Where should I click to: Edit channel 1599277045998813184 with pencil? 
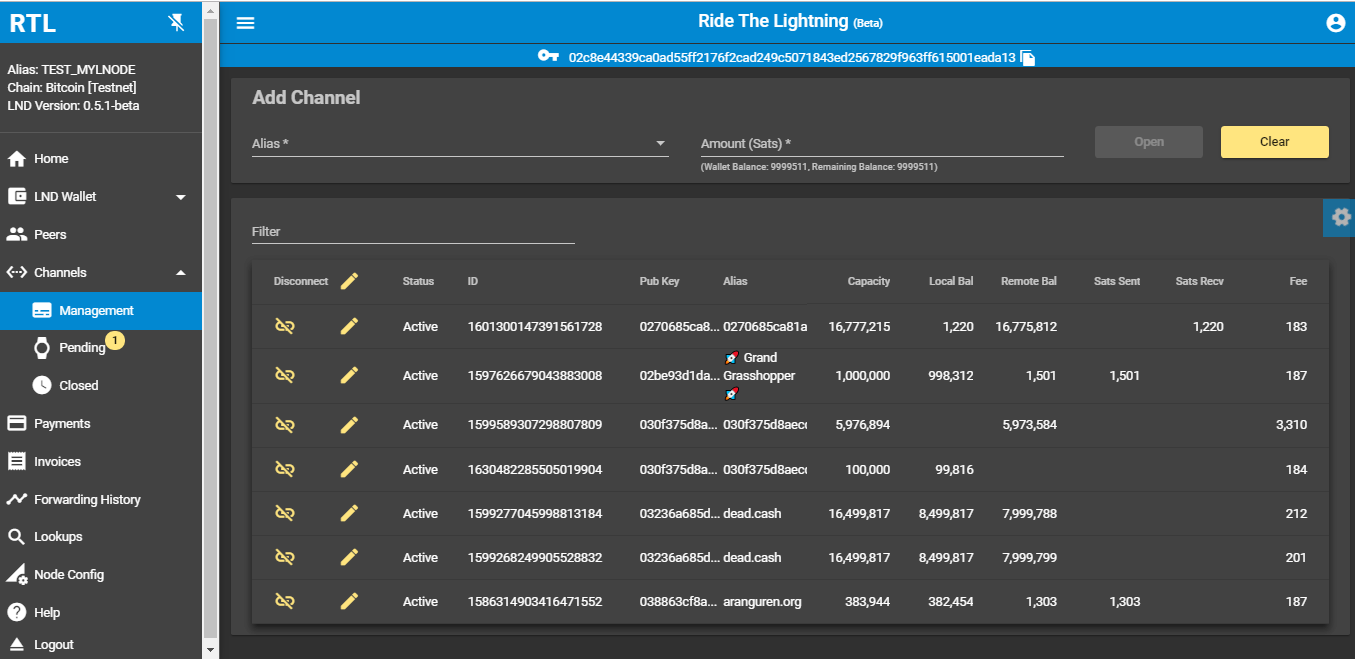point(349,513)
